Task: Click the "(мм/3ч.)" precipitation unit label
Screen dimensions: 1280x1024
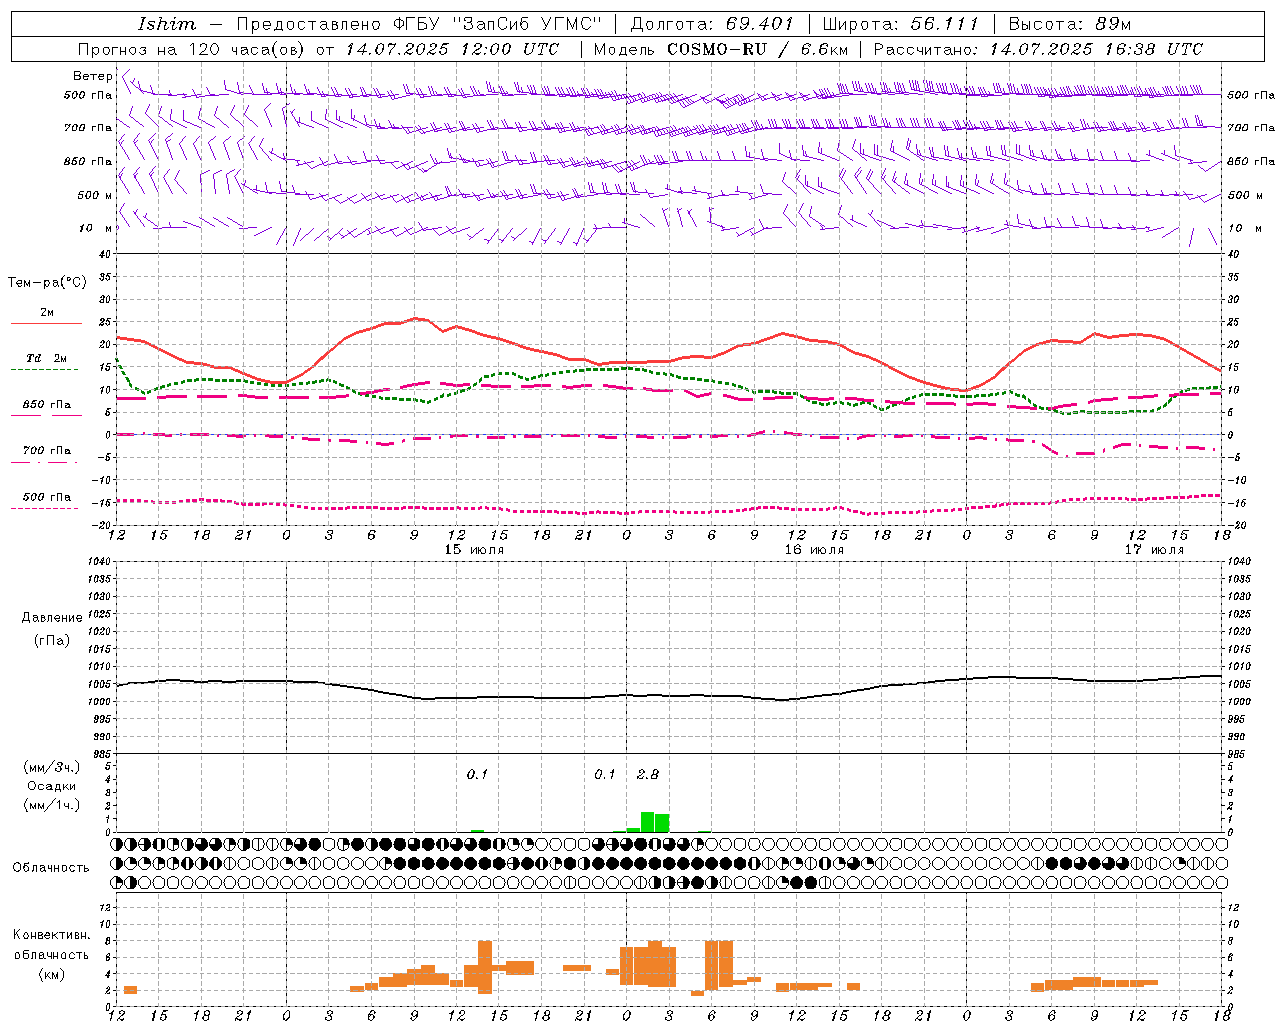Action: pos(52,767)
